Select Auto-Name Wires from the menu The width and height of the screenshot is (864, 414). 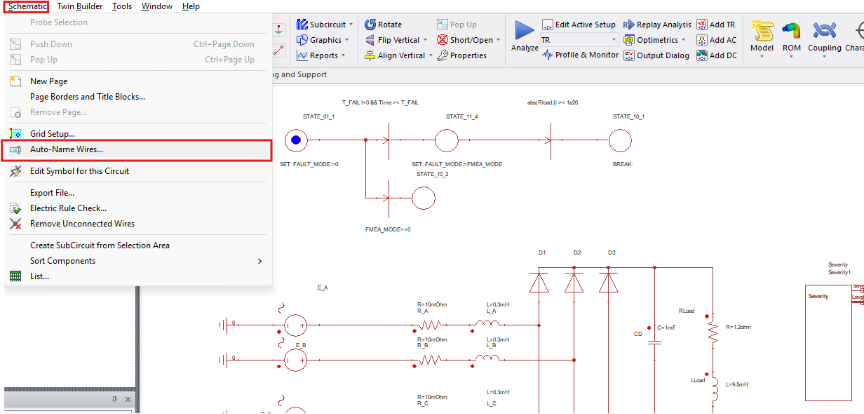pyautogui.click(x=66, y=150)
